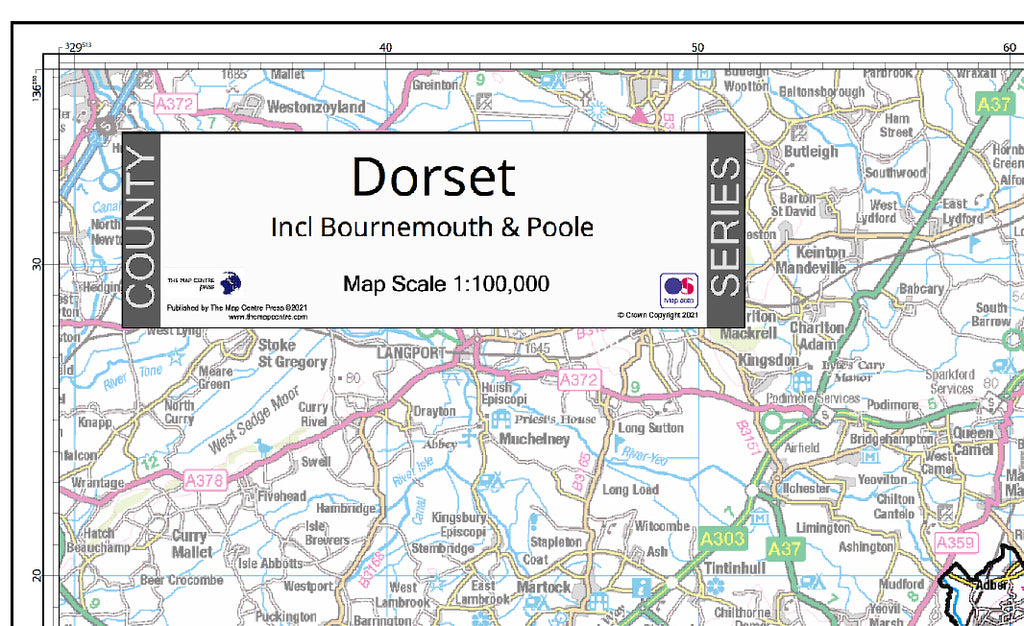This screenshot has height=626, width=1024.
Task: Expand the A378 road shield
Action: click(x=204, y=480)
